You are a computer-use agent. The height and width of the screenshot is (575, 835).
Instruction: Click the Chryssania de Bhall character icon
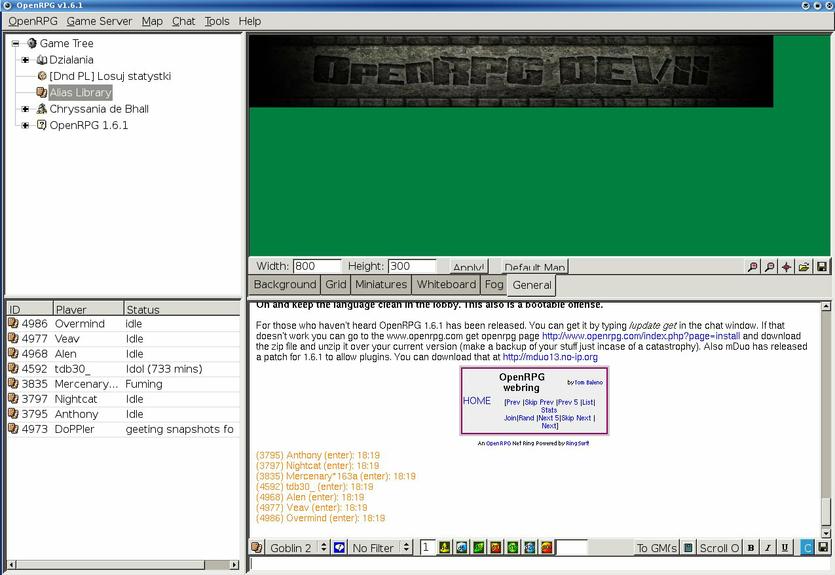(42, 109)
